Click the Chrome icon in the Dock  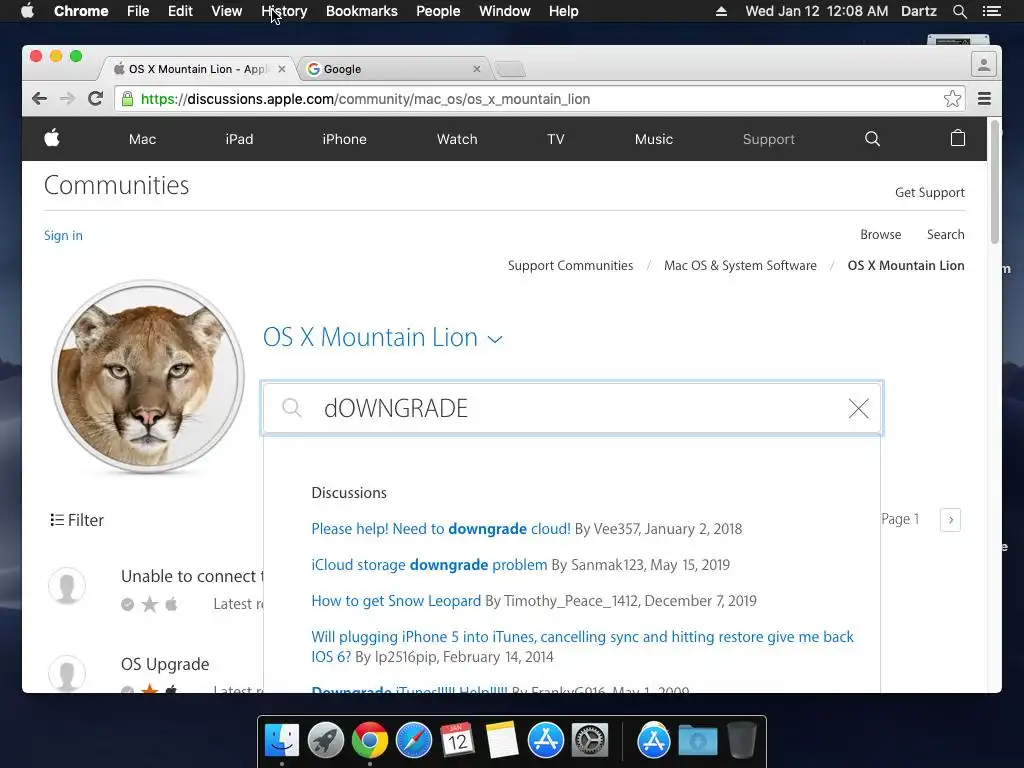click(370, 741)
